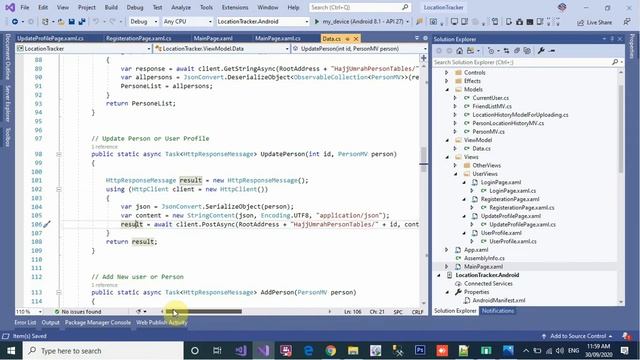The width and height of the screenshot is (640, 360).
Task: Click the Live Share button
Action: (594, 22)
